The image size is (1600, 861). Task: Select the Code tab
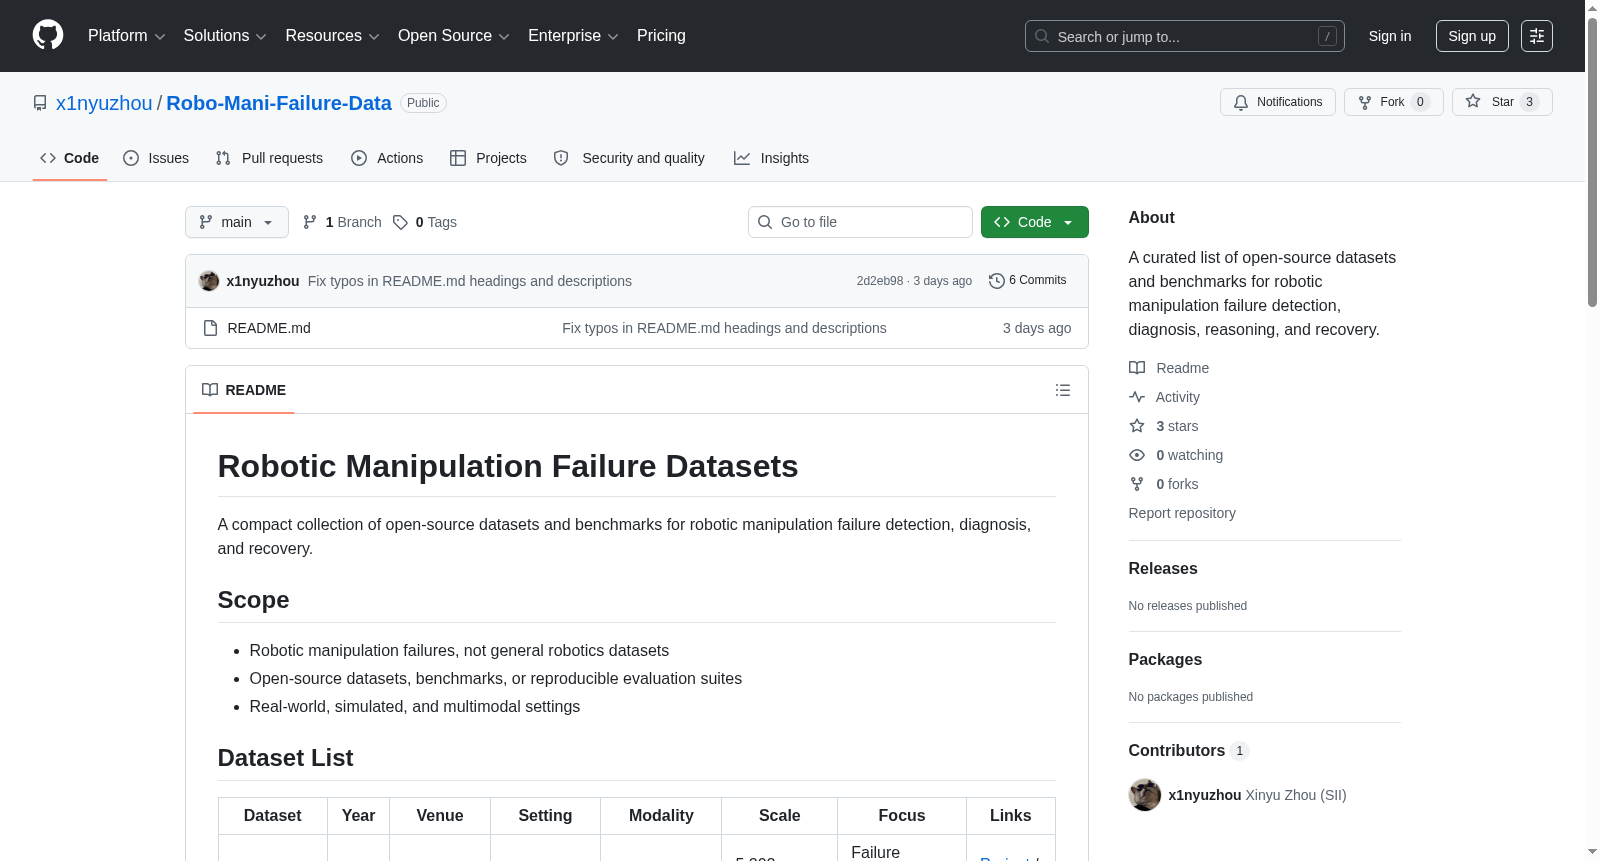(x=70, y=158)
